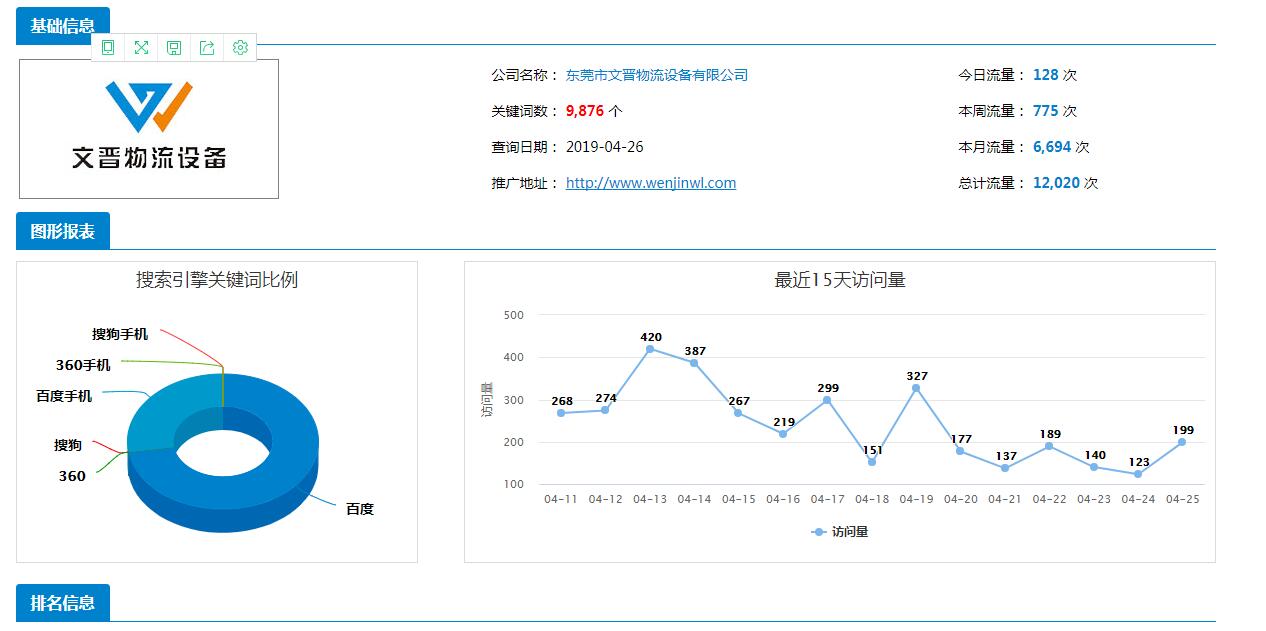This screenshot has width=1266, height=631.
Task: Open the 基础信息 section tab
Action: (63, 26)
